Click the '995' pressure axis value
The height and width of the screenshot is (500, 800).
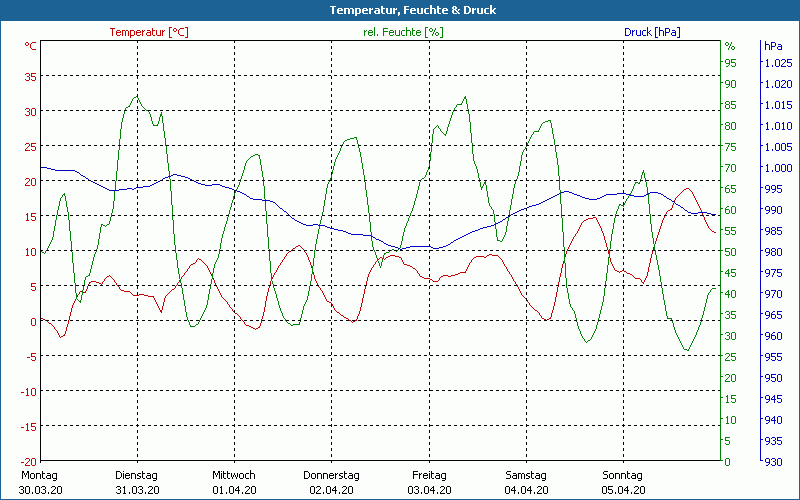(773, 189)
